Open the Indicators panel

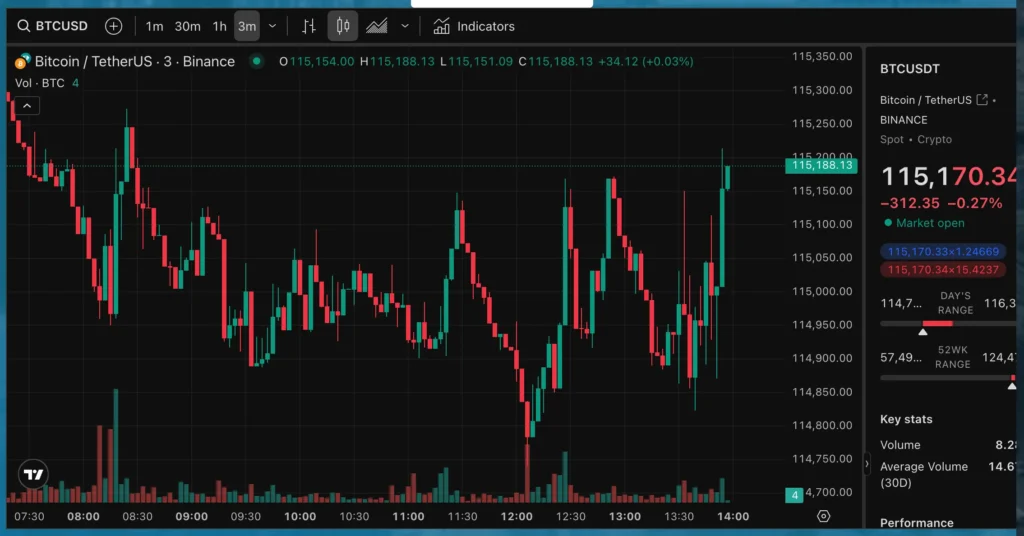coord(474,26)
